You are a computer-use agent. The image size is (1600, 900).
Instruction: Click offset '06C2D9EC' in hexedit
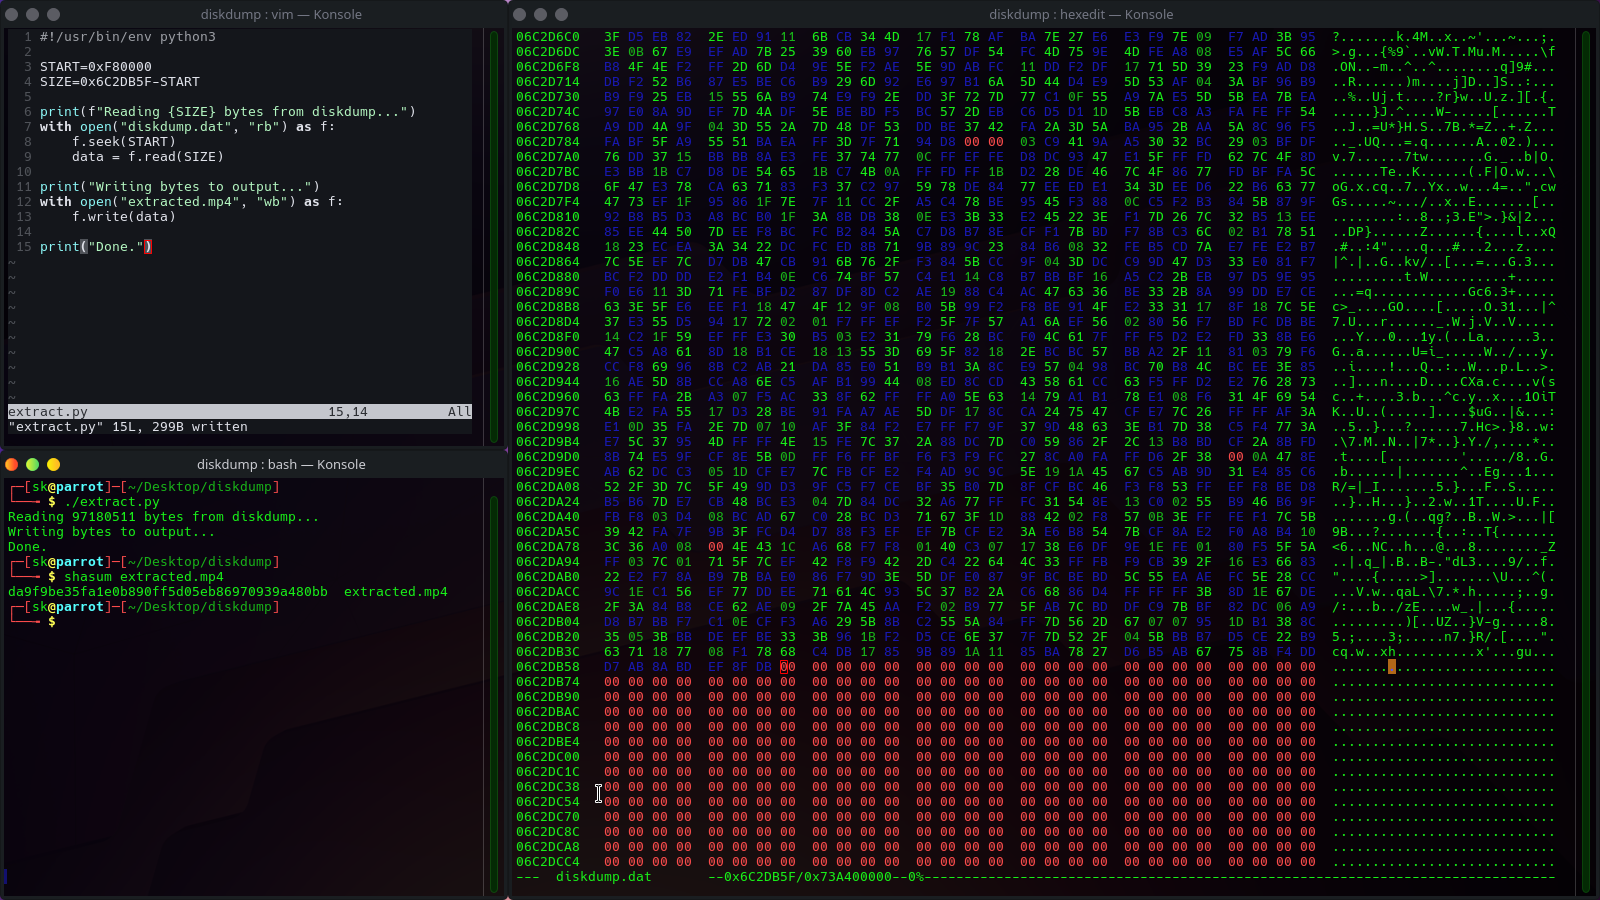[x=548, y=472]
